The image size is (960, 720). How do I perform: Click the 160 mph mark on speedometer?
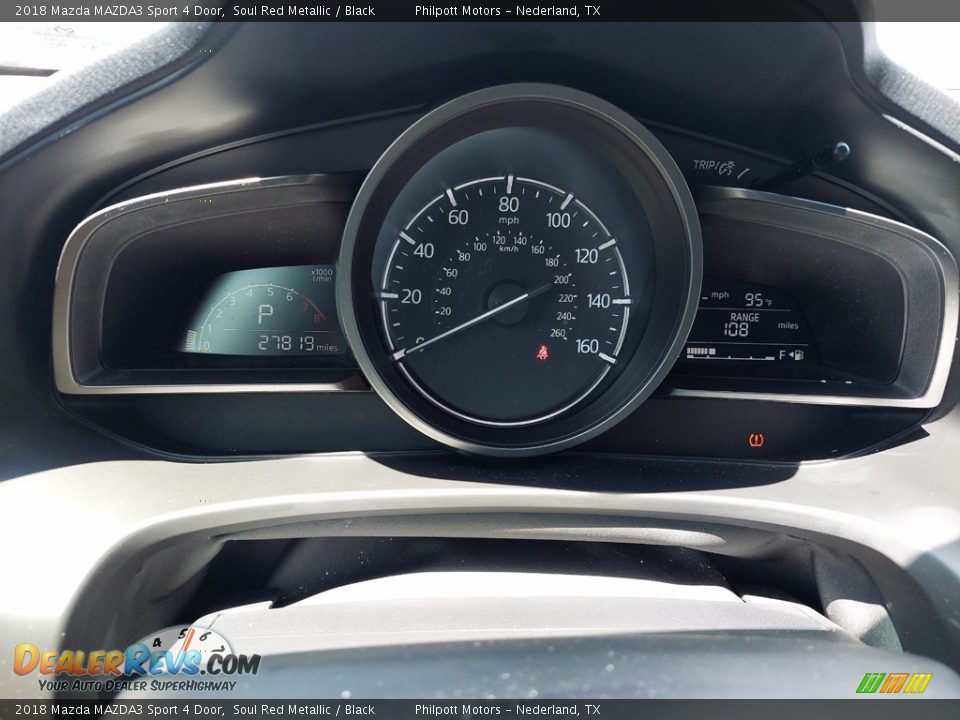pyautogui.click(x=587, y=346)
